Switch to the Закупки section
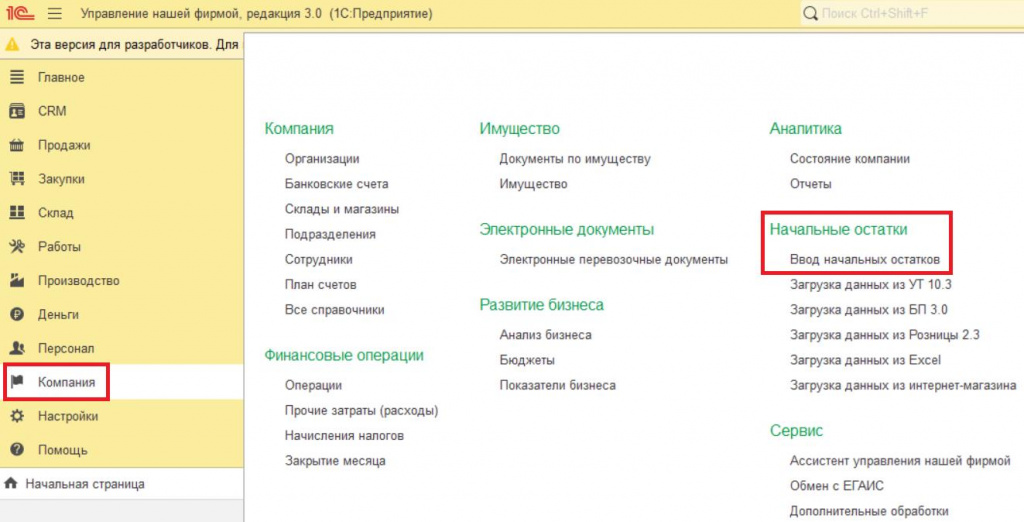The image size is (1024, 522). coord(61,179)
